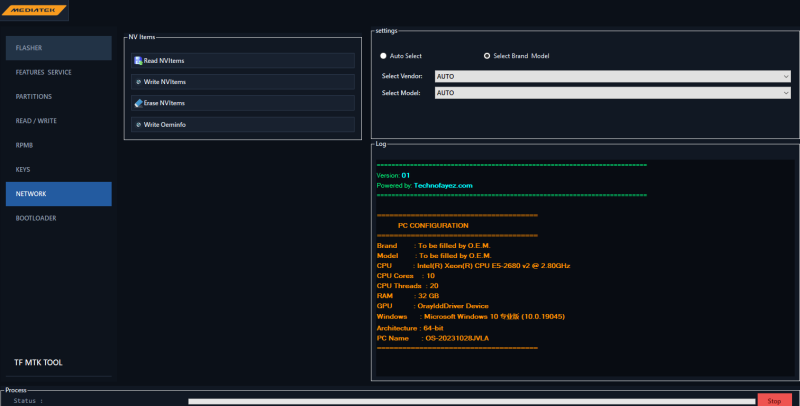
Task: Stop the current process
Action: (x=774, y=400)
